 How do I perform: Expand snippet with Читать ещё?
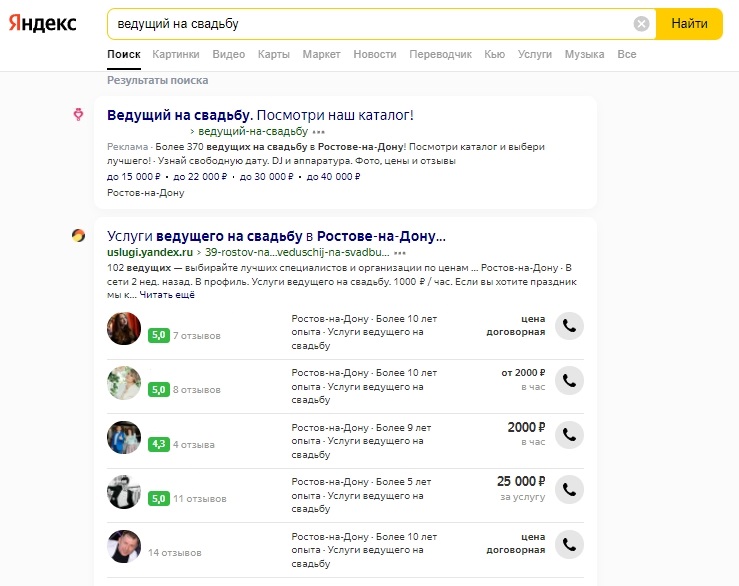[x=167, y=295]
